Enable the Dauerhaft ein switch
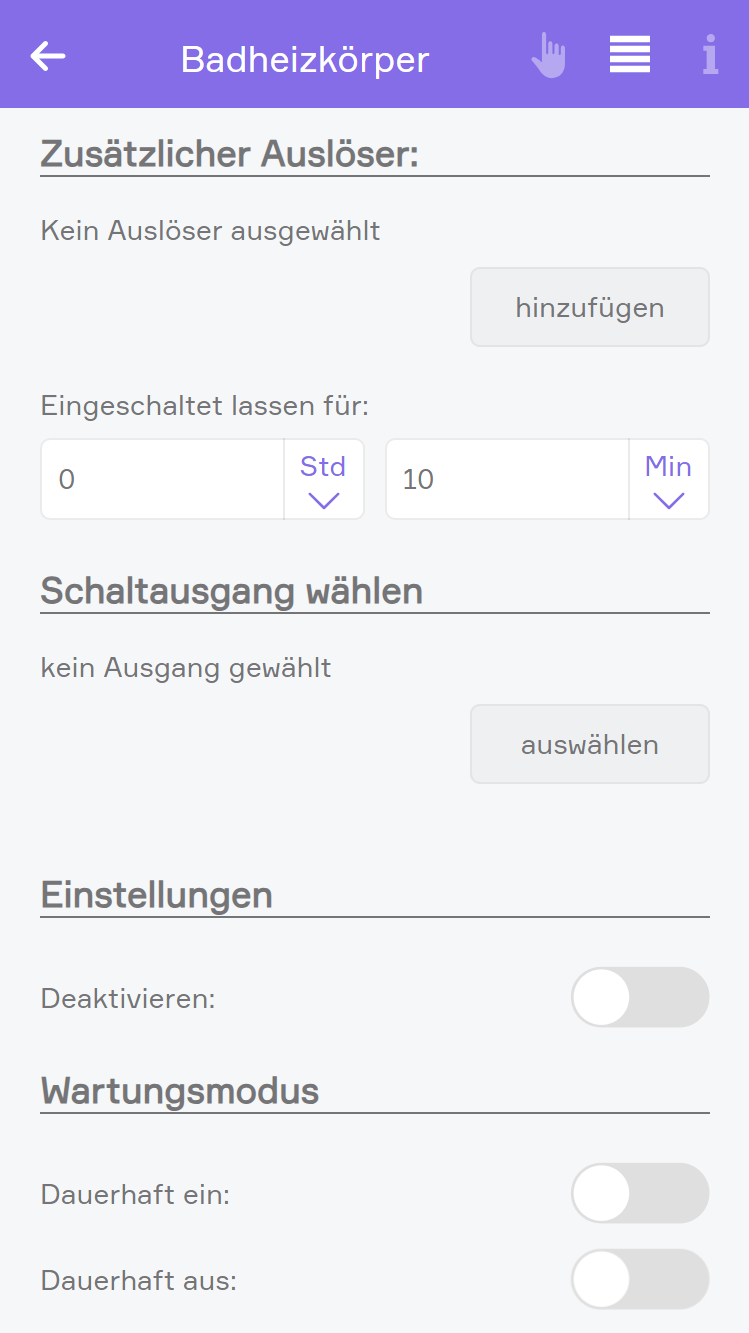The height and width of the screenshot is (1333, 749). 640,1193
